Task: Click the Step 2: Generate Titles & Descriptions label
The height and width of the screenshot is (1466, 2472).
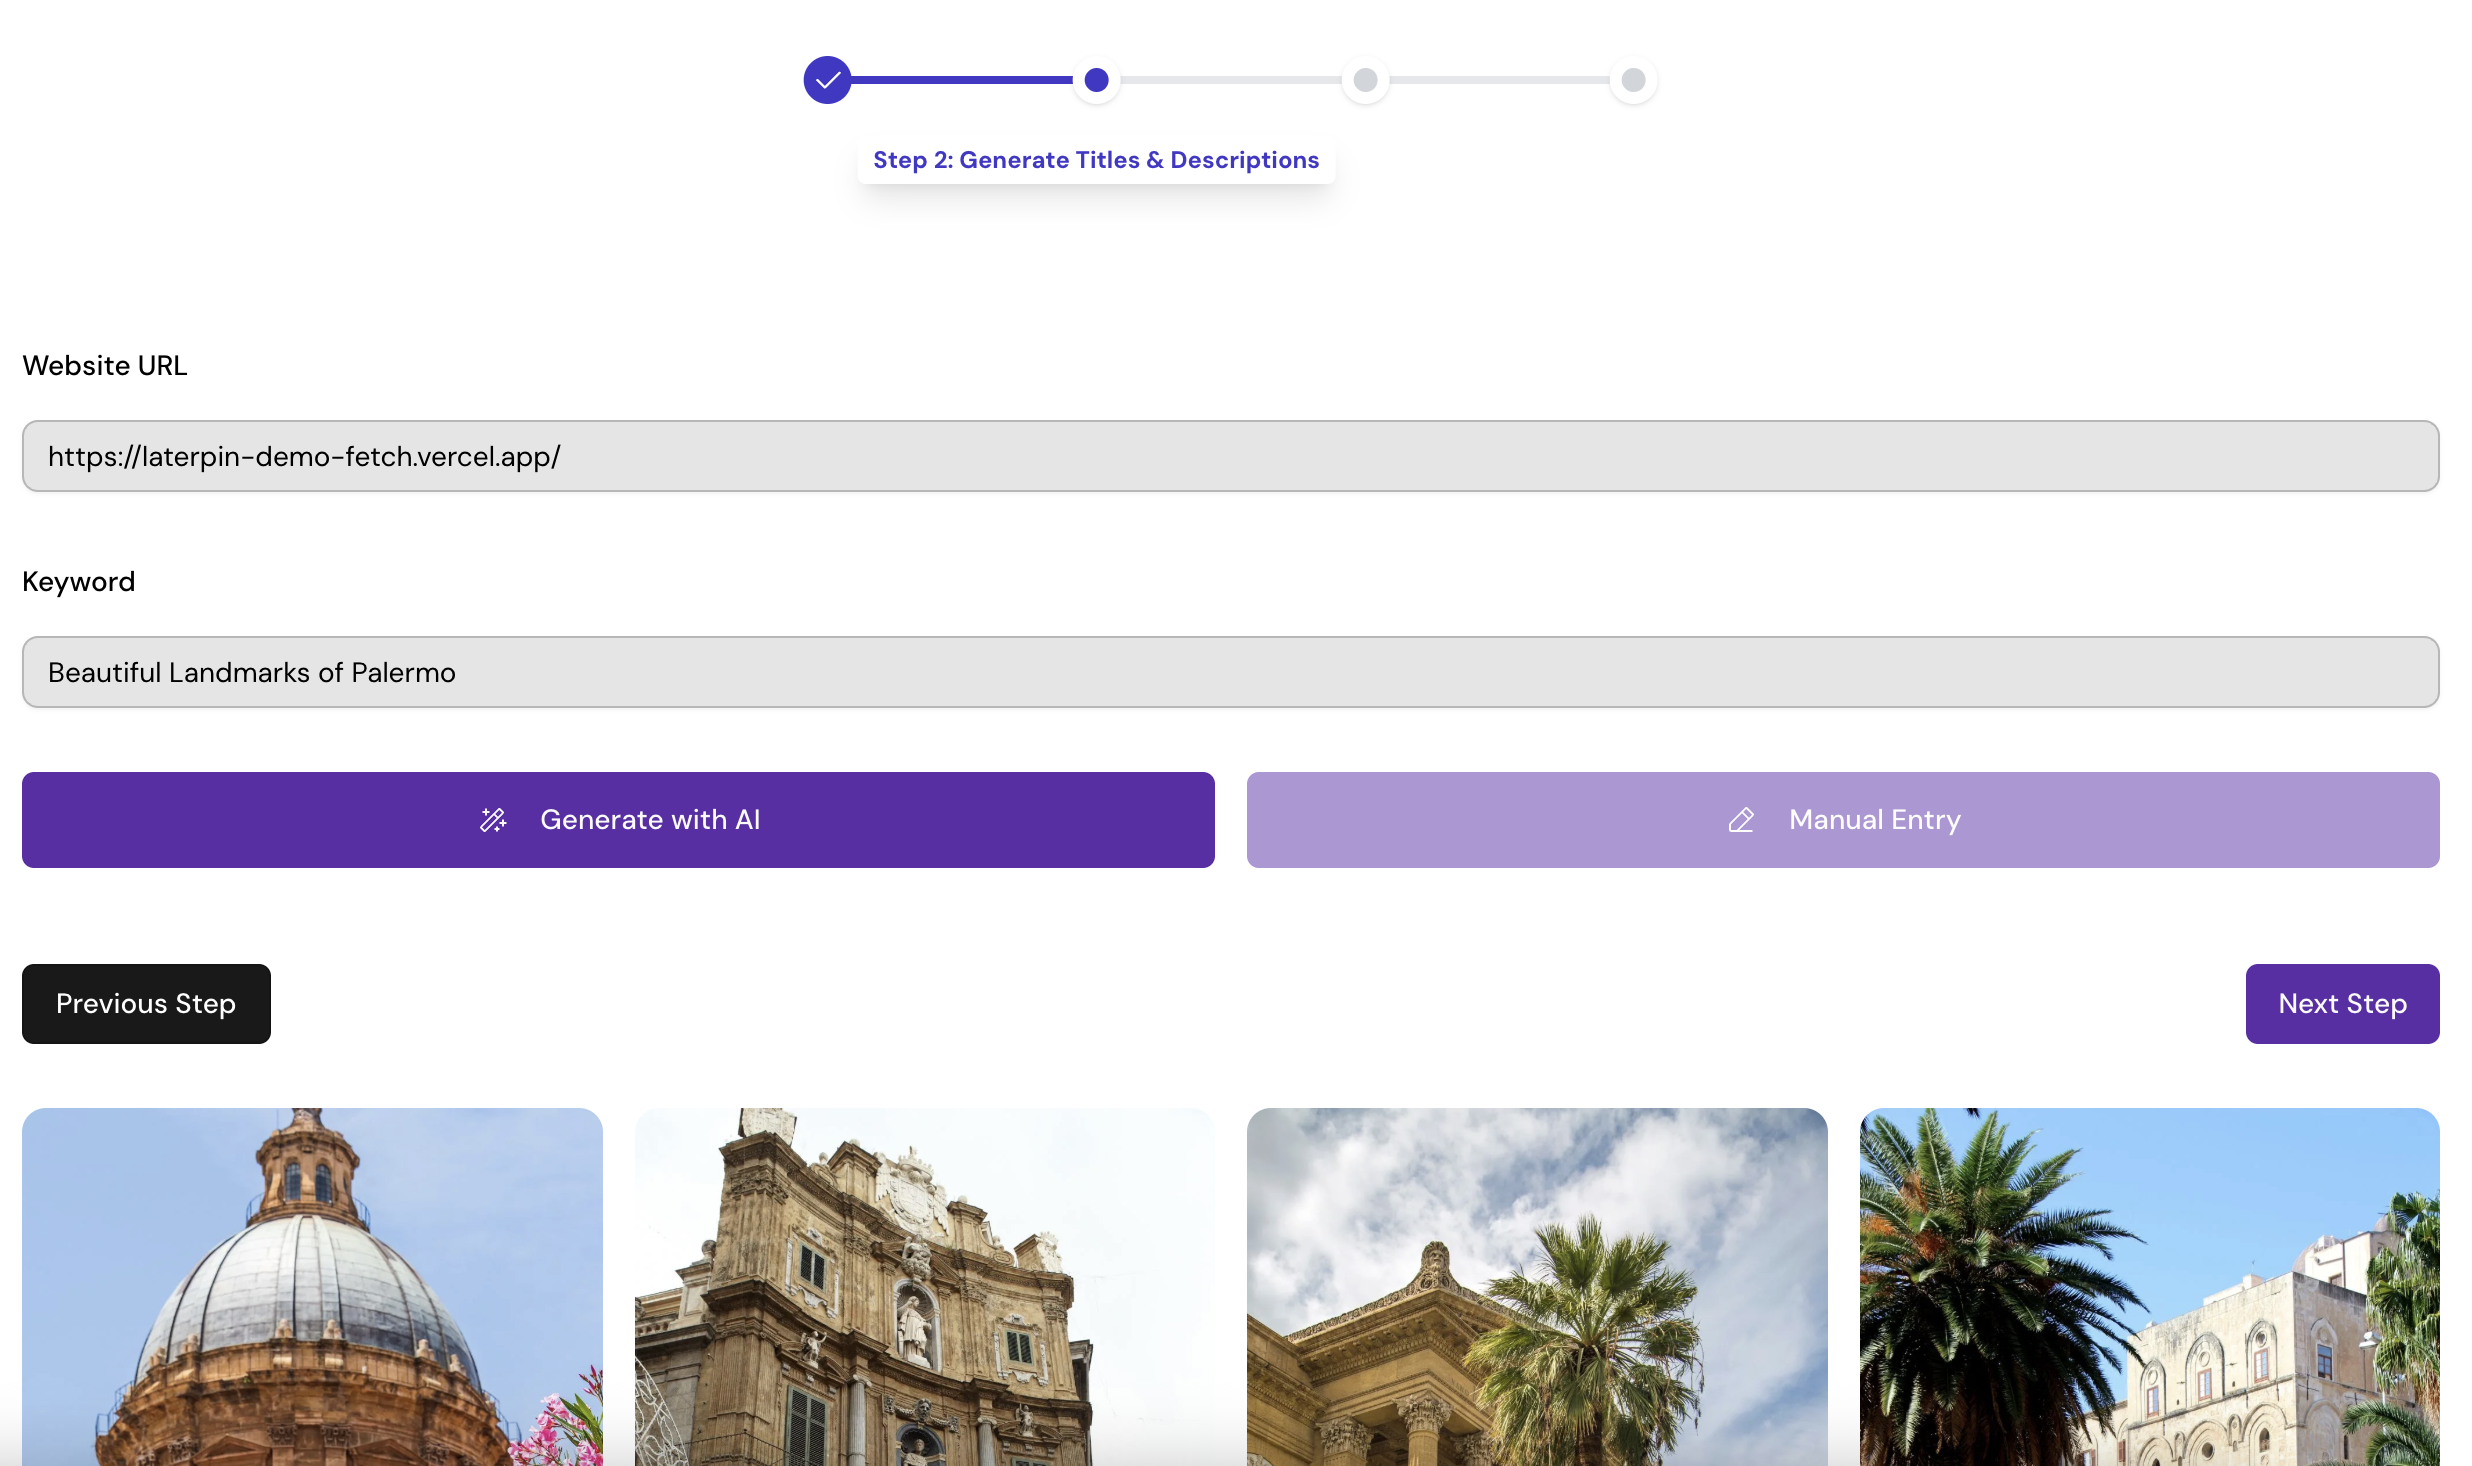Action: (1096, 160)
